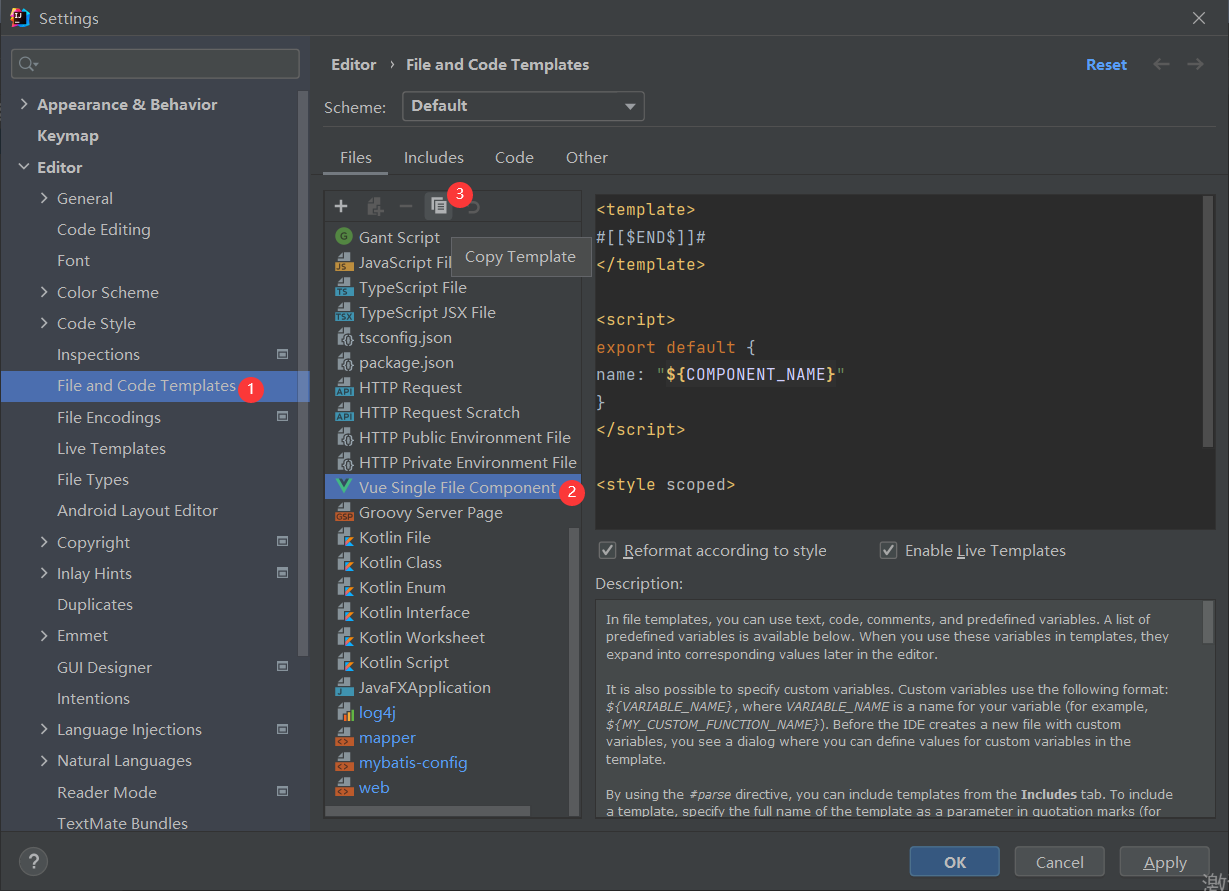Screen dimensions: 1229x891
Task: Click the back navigation arrow
Action: 1161,64
